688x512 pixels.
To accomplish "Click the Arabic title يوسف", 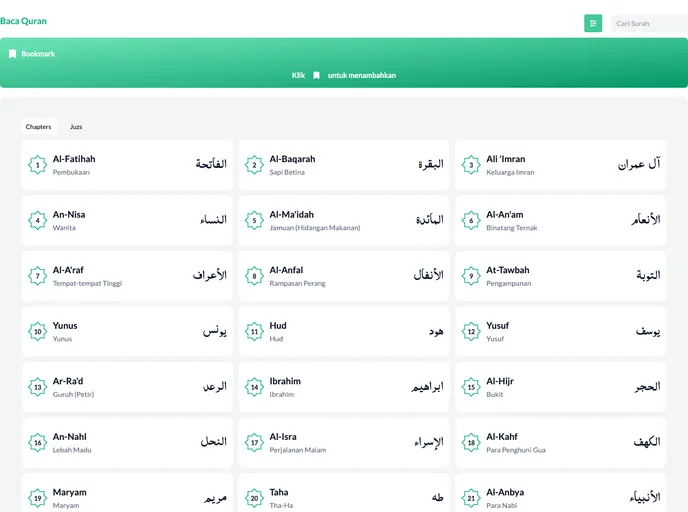I will click(x=648, y=331).
